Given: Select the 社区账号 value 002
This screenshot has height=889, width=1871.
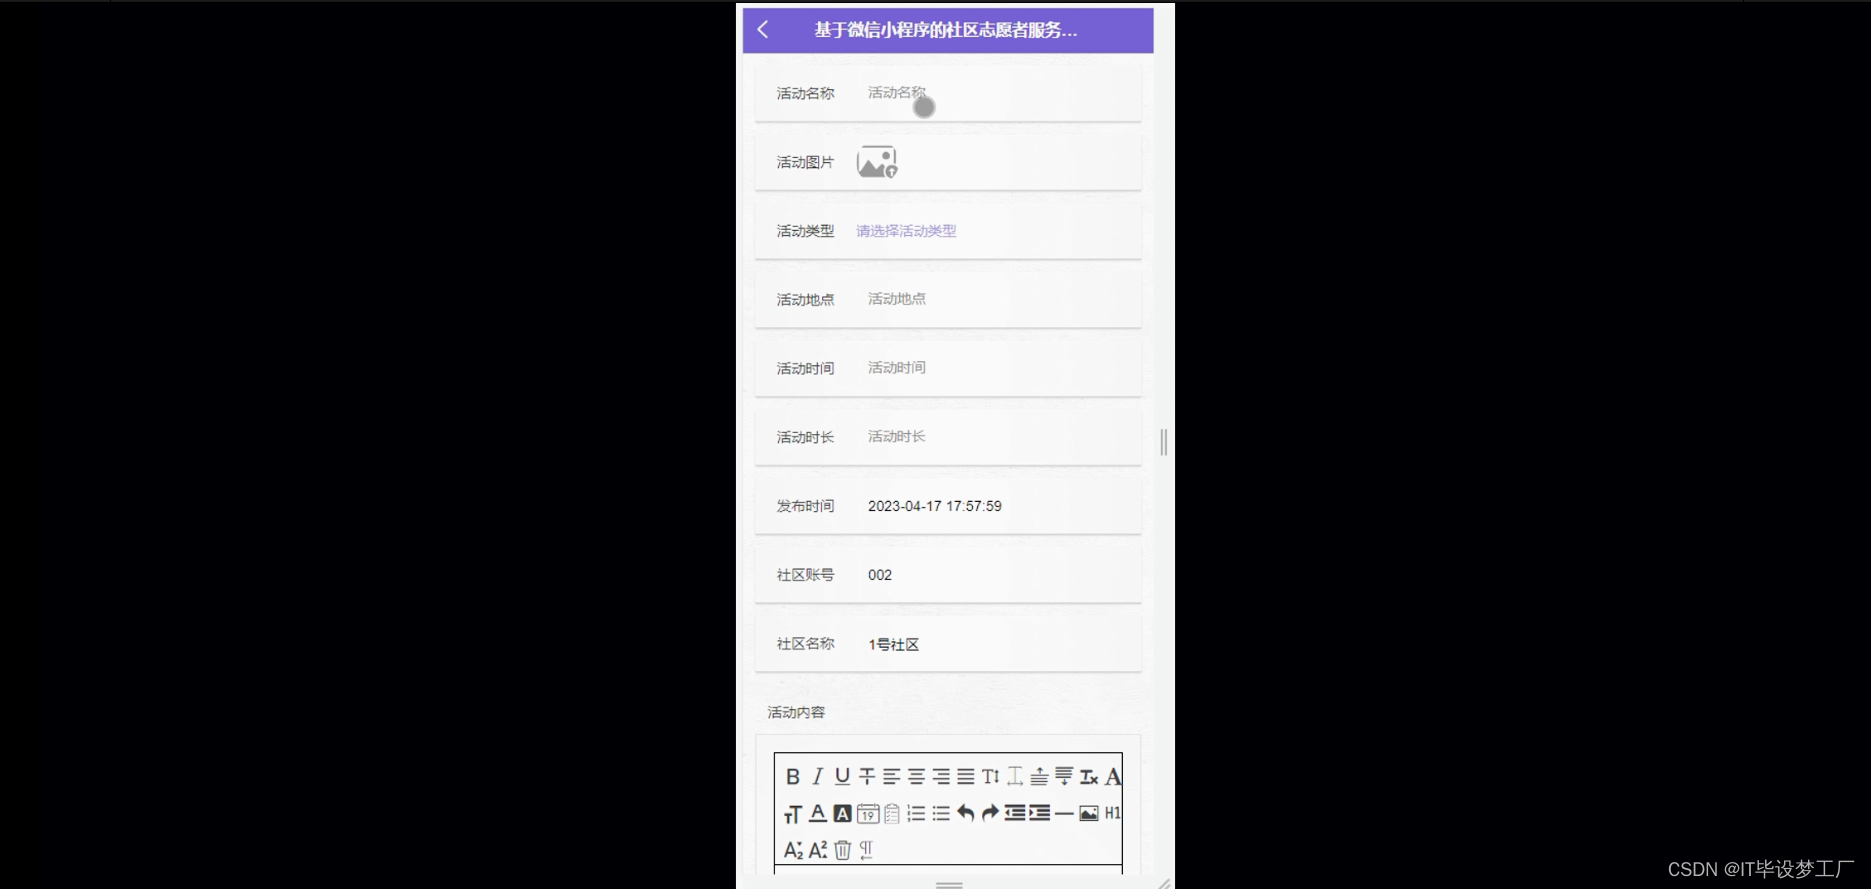Looking at the screenshot, I should click(880, 575).
